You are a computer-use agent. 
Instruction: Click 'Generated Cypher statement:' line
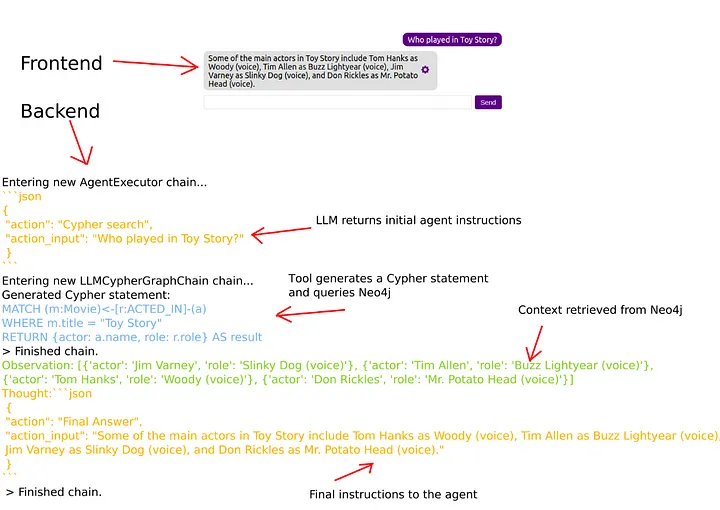[86, 295]
